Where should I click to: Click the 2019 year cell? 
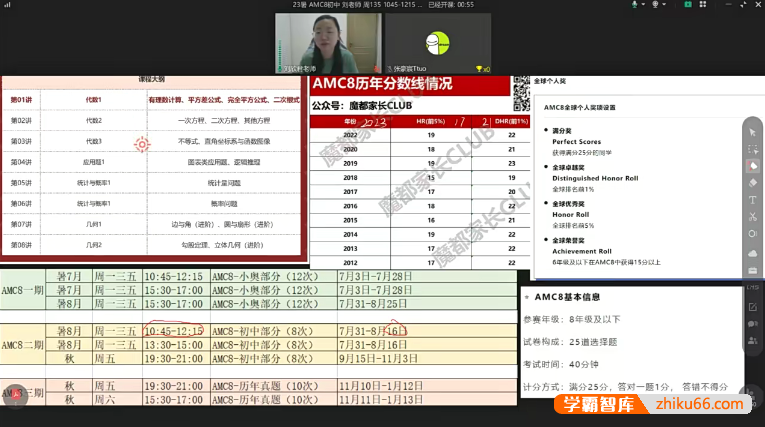click(x=350, y=163)
